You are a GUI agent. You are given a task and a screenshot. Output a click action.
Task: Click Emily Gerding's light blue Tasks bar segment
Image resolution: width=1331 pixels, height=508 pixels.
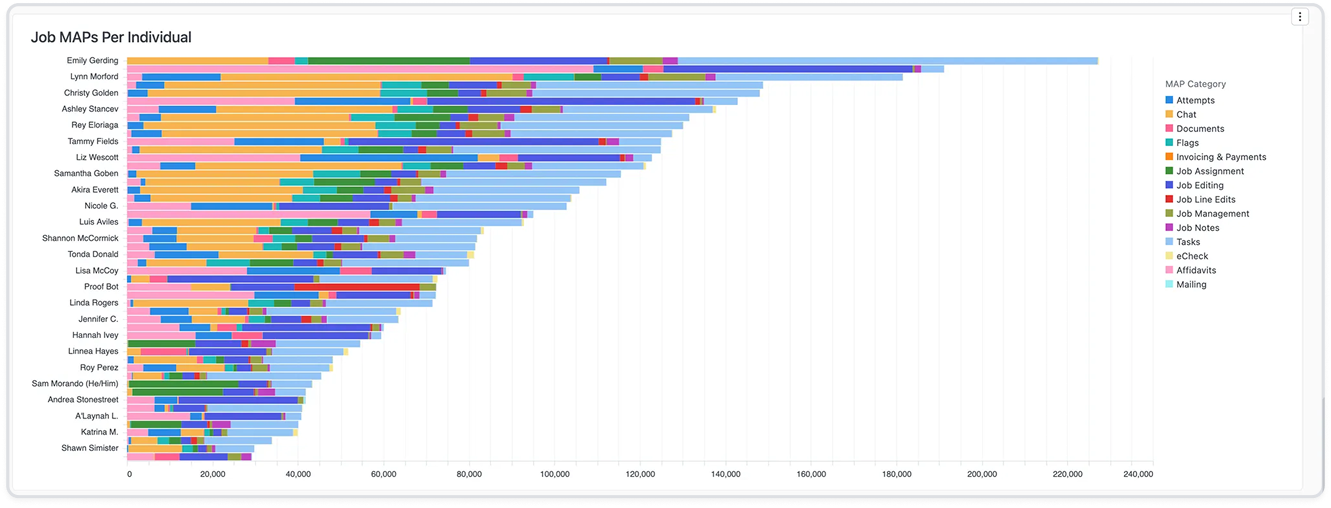point(888,61)
